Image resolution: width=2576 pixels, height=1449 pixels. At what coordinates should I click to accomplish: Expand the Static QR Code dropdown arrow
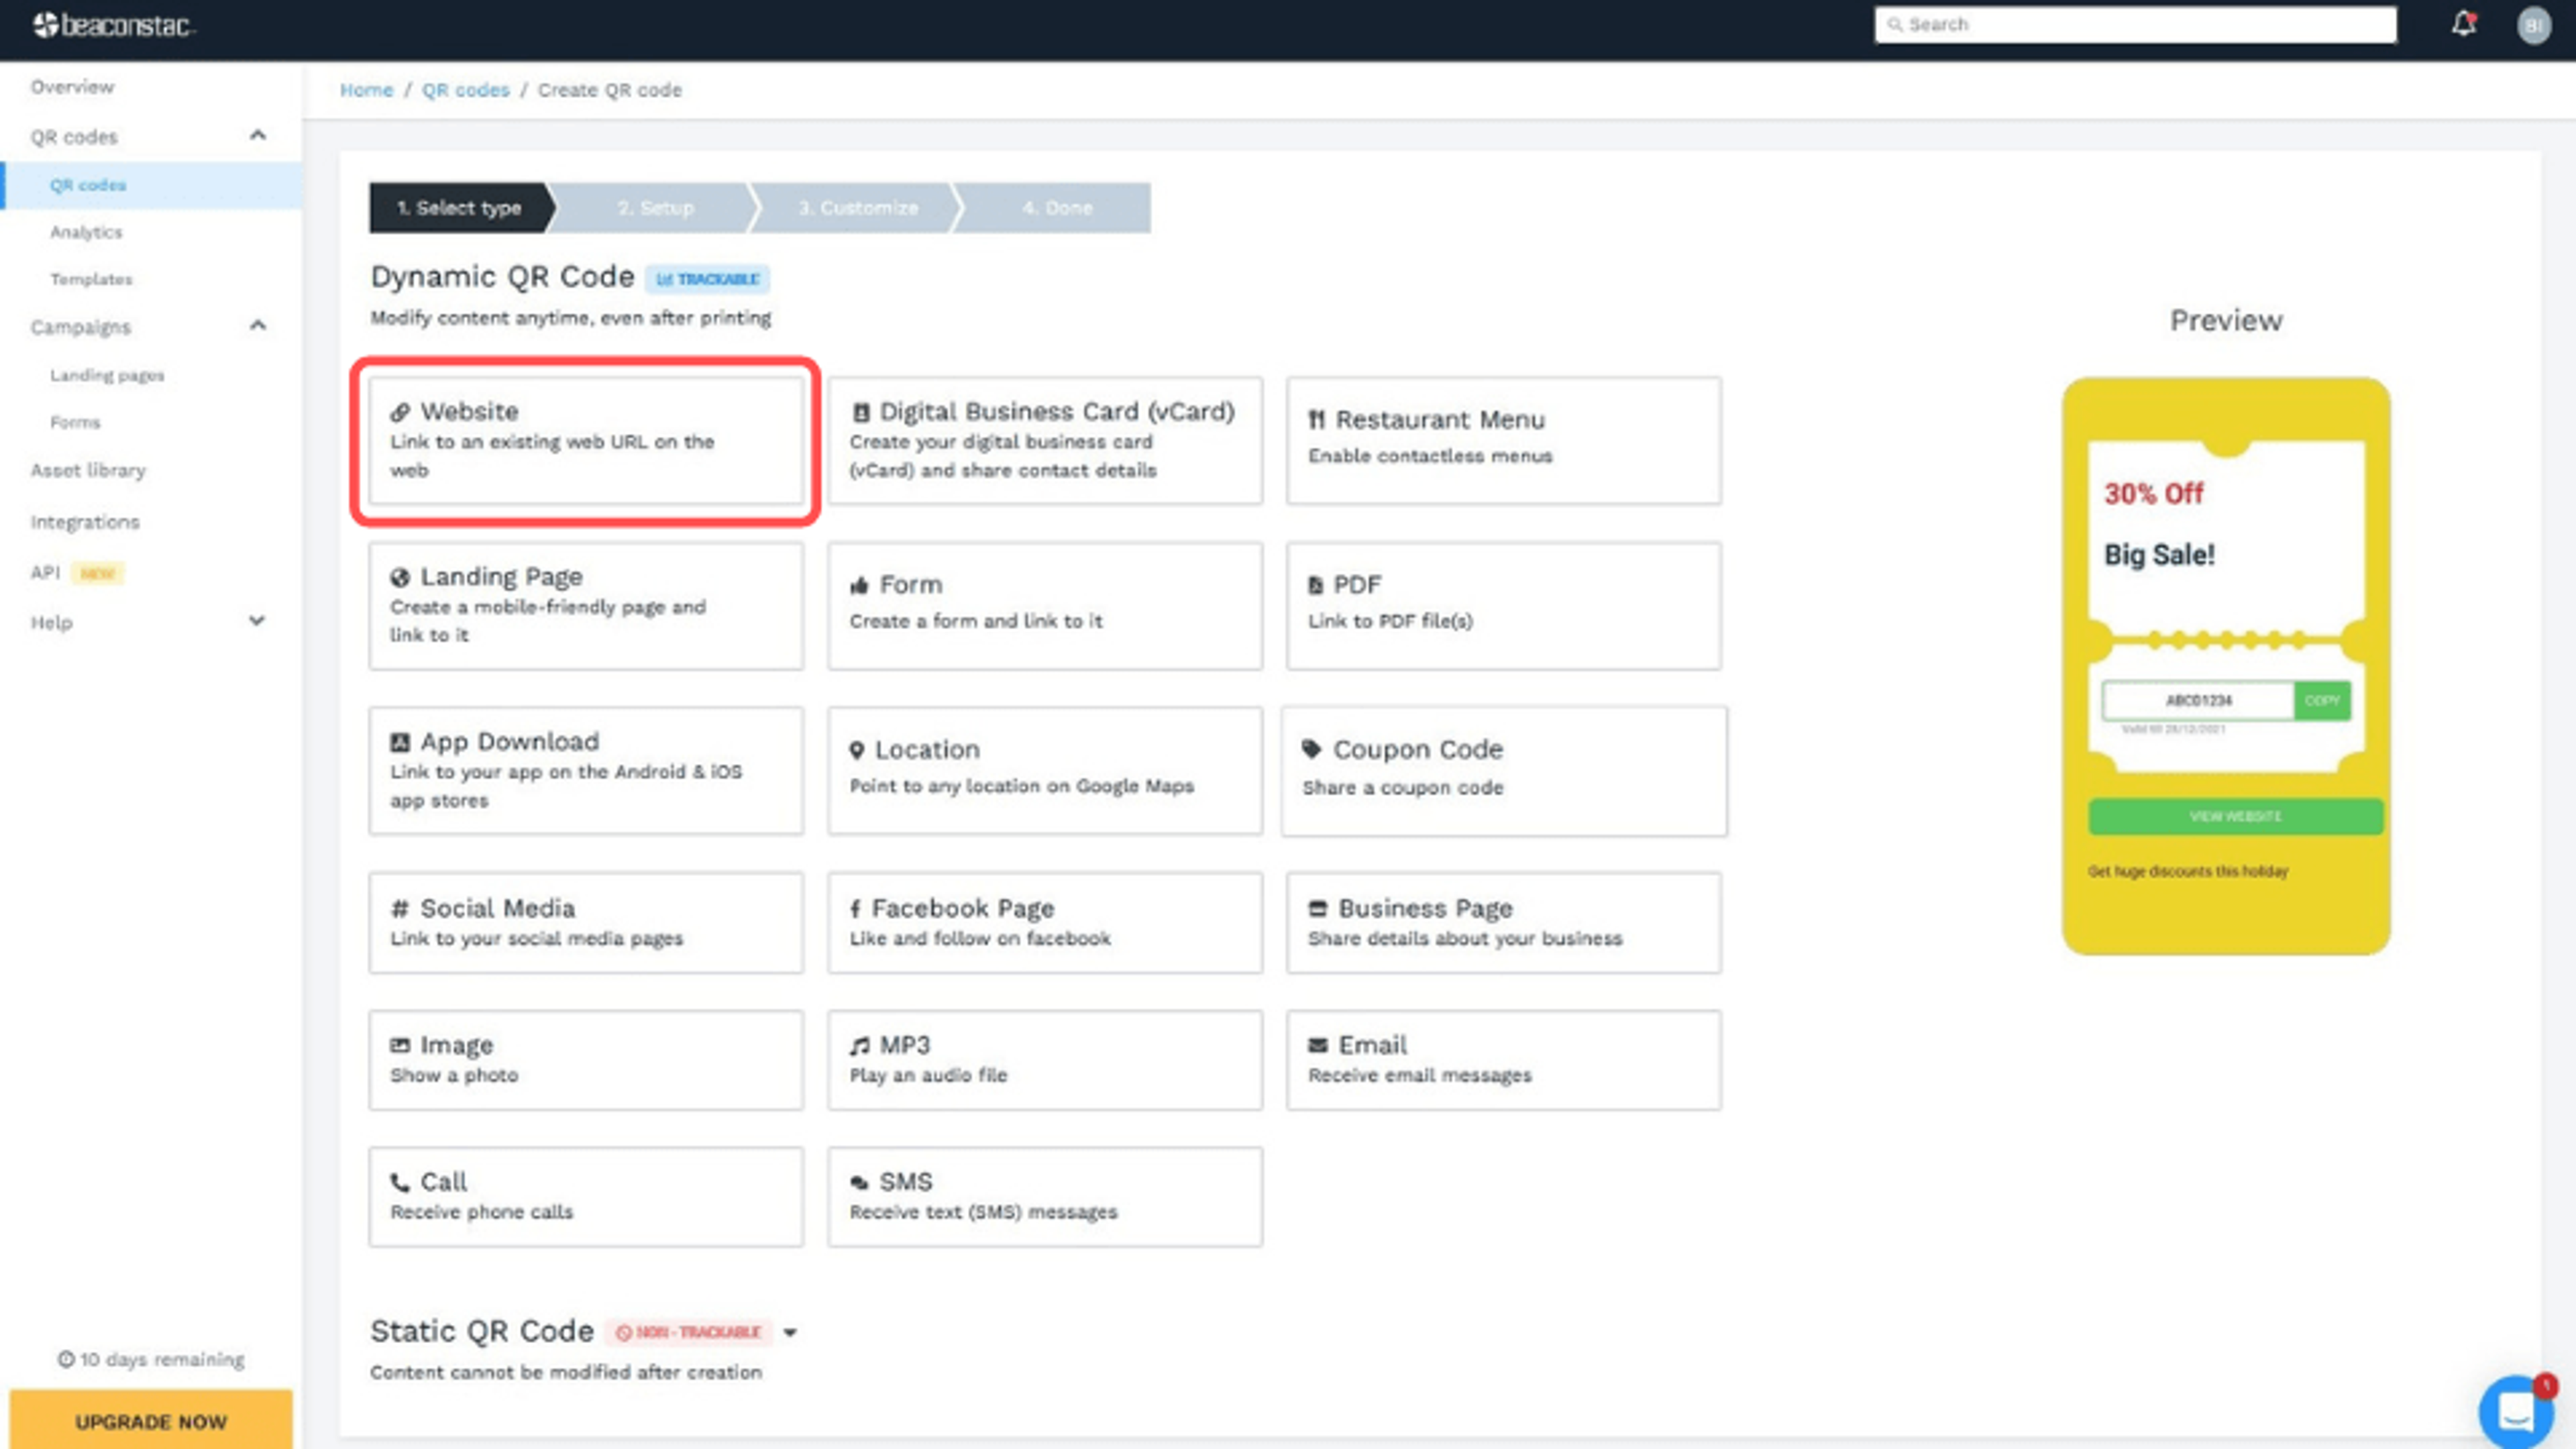point(790,1332)
